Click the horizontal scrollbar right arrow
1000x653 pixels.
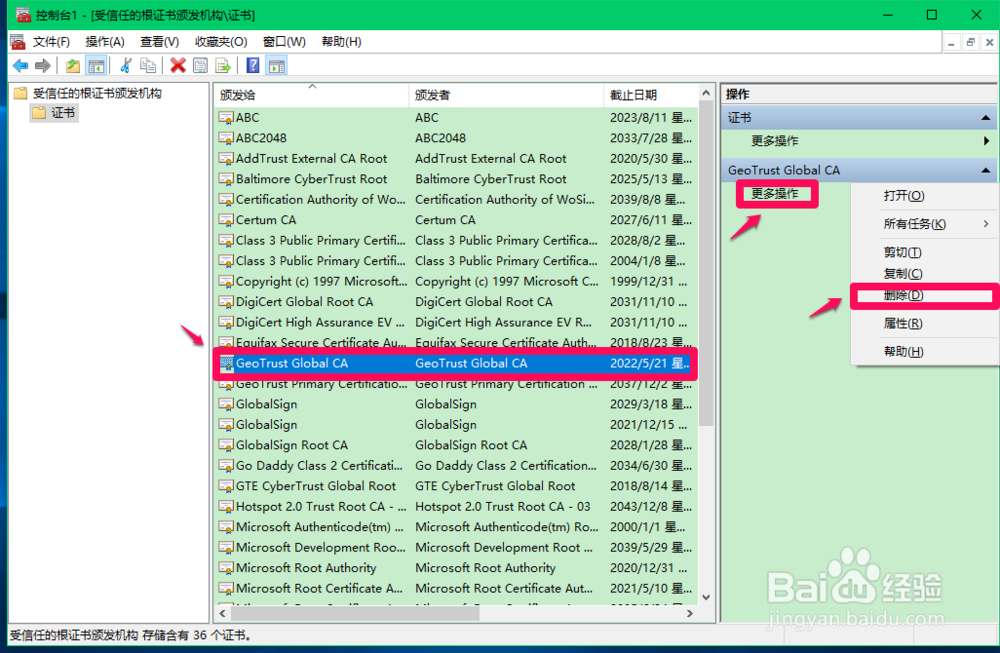tap(689, 613)
